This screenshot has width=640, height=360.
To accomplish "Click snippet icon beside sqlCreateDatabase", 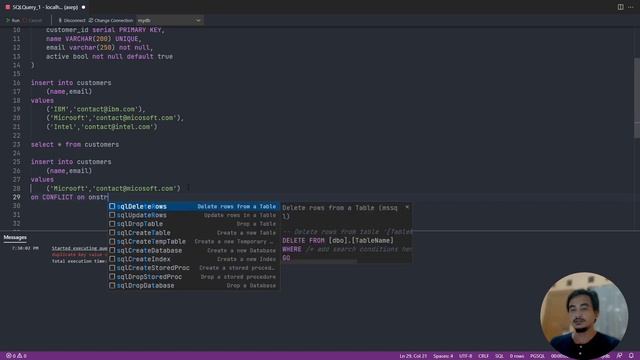I will point(112,250).
